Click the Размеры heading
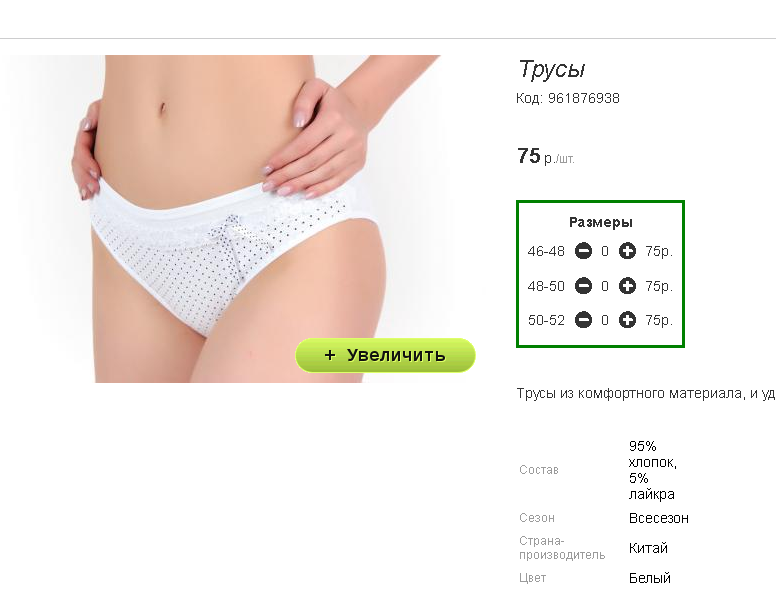Viewport: 776px width, 596px height. (x=600, y=222)
